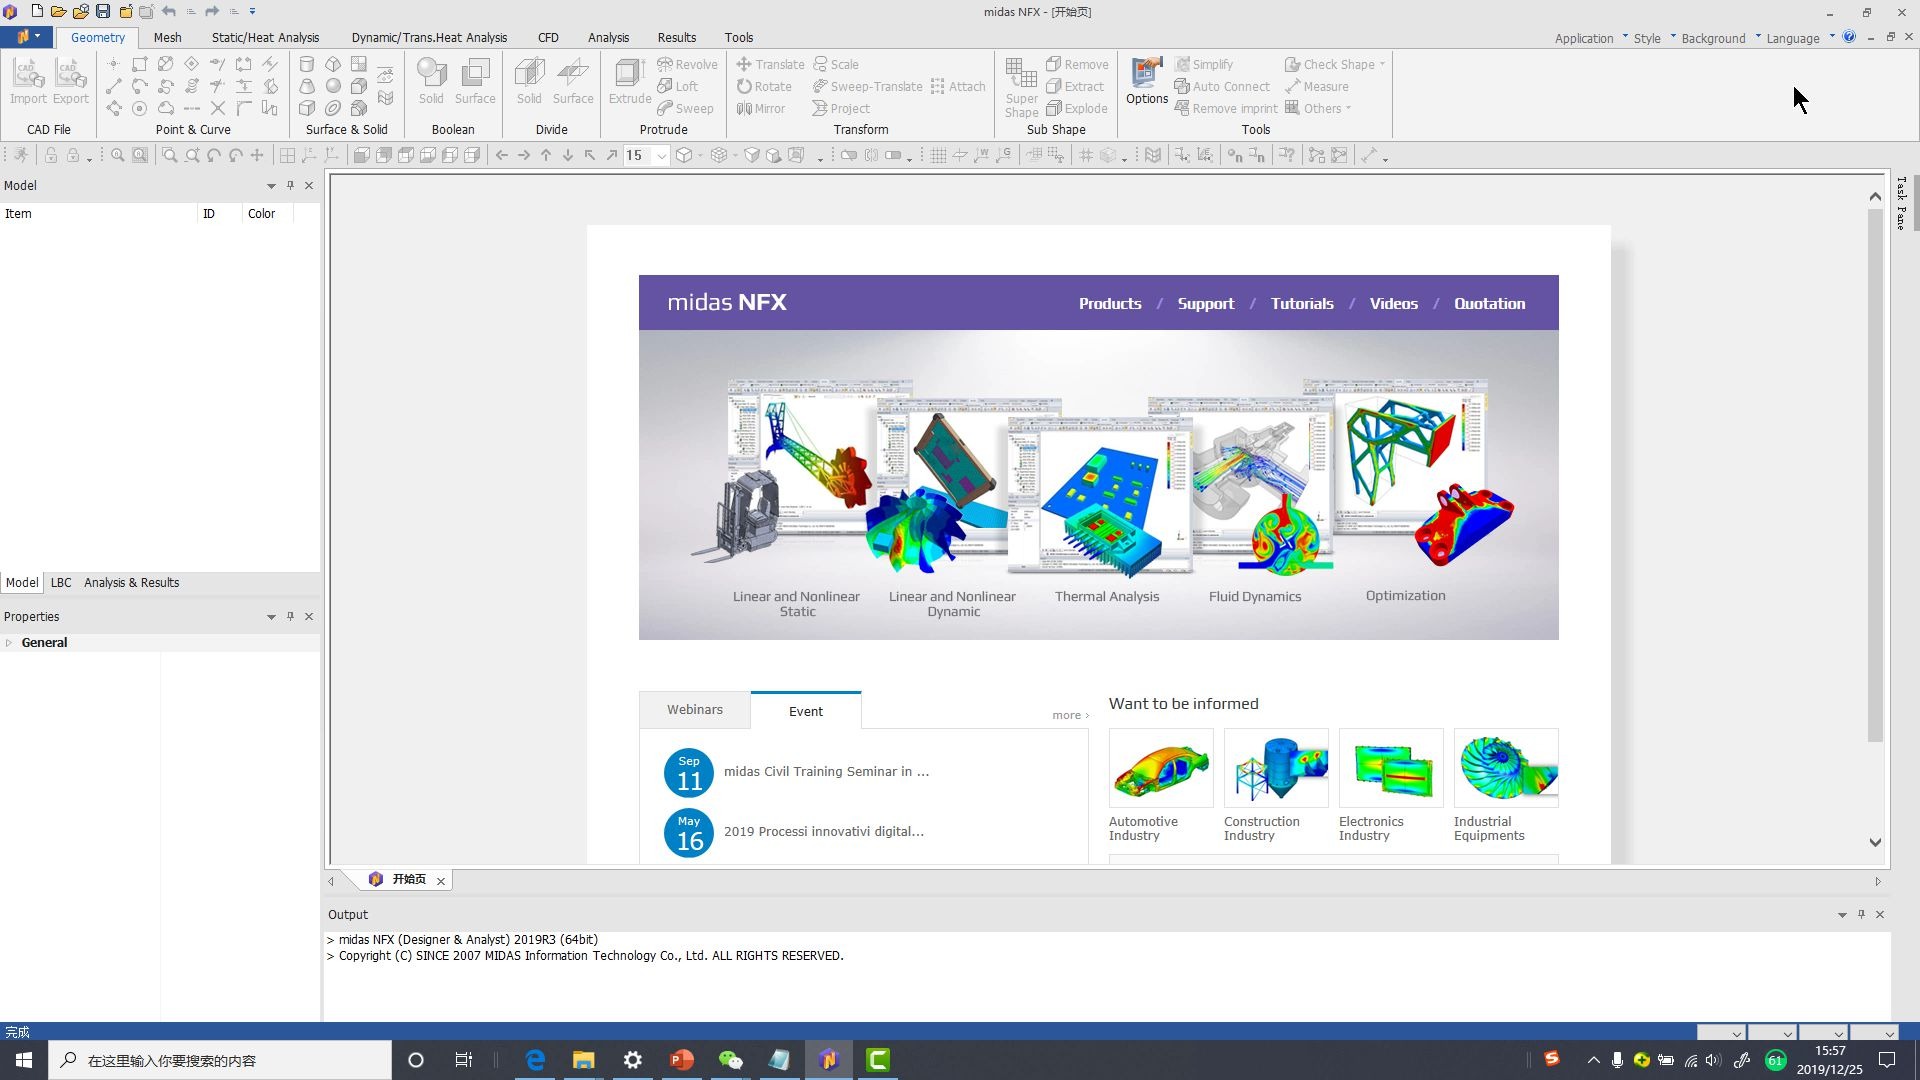Toggle pin on the Model panel
1920x1080 pixels.
coord(290,185)
